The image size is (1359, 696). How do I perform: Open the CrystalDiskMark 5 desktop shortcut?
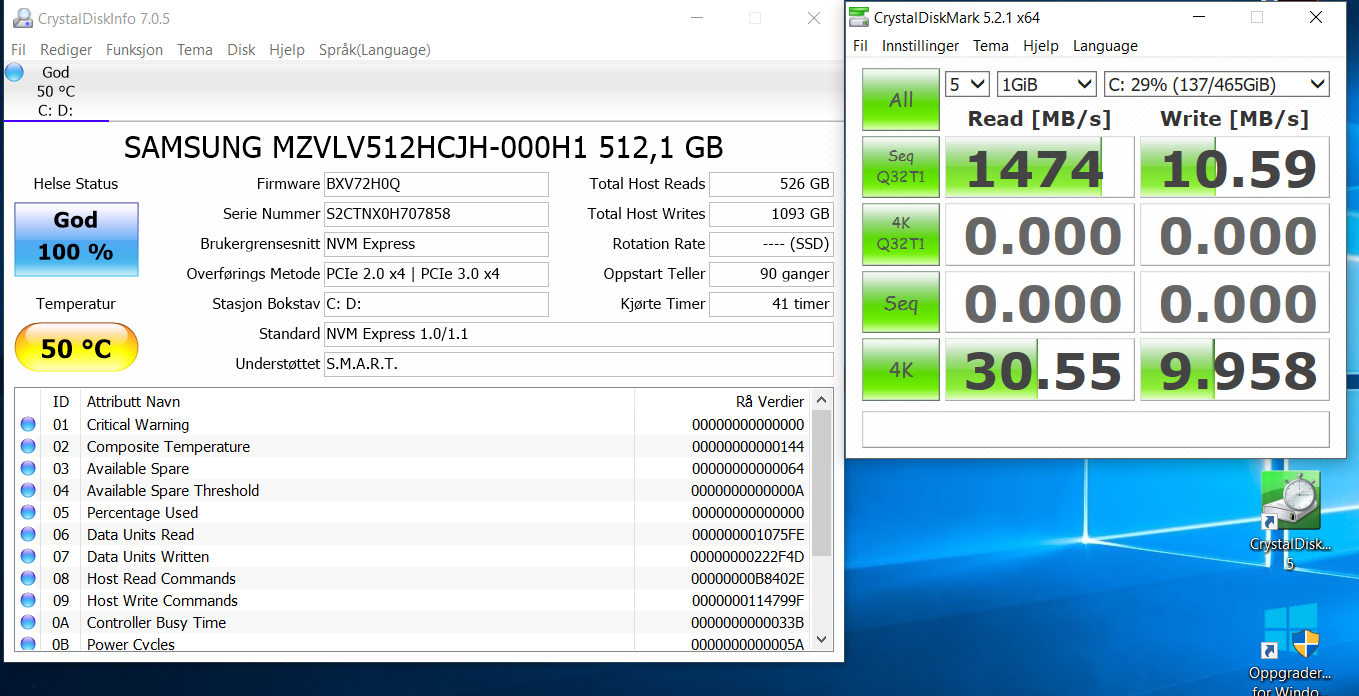point(1290,520)
